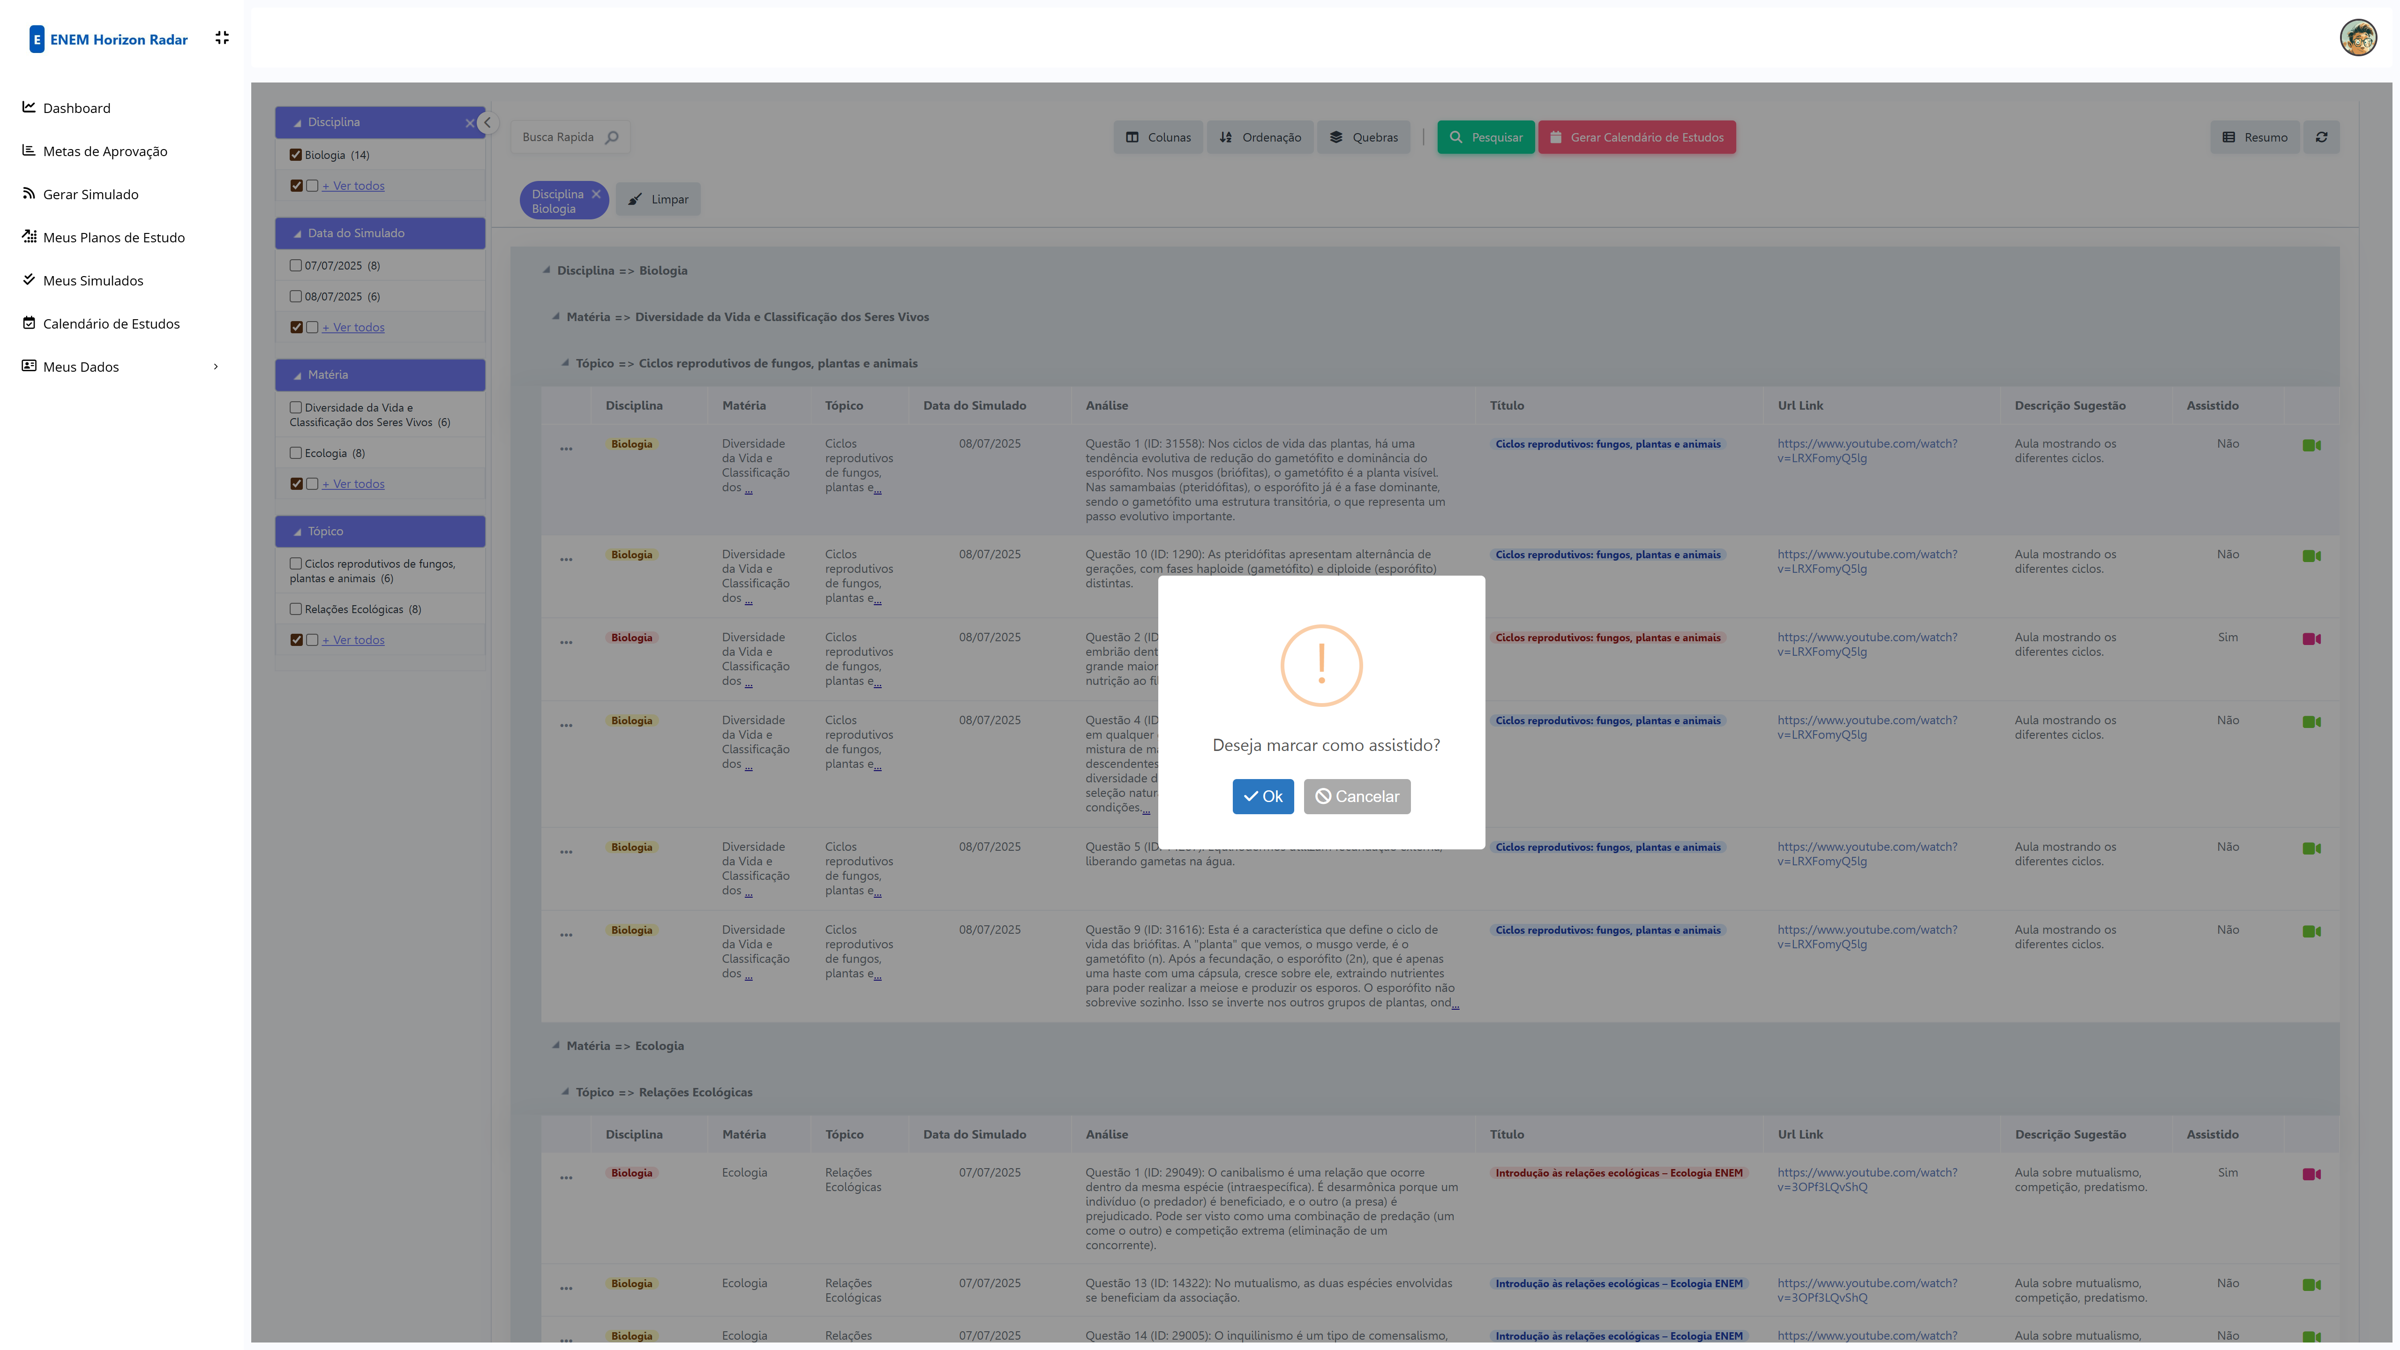Viewport: 2400px width, 1350px height.
Task: Click Gerar Calendário de Estudos button
Action: (x=1637, y=137)
